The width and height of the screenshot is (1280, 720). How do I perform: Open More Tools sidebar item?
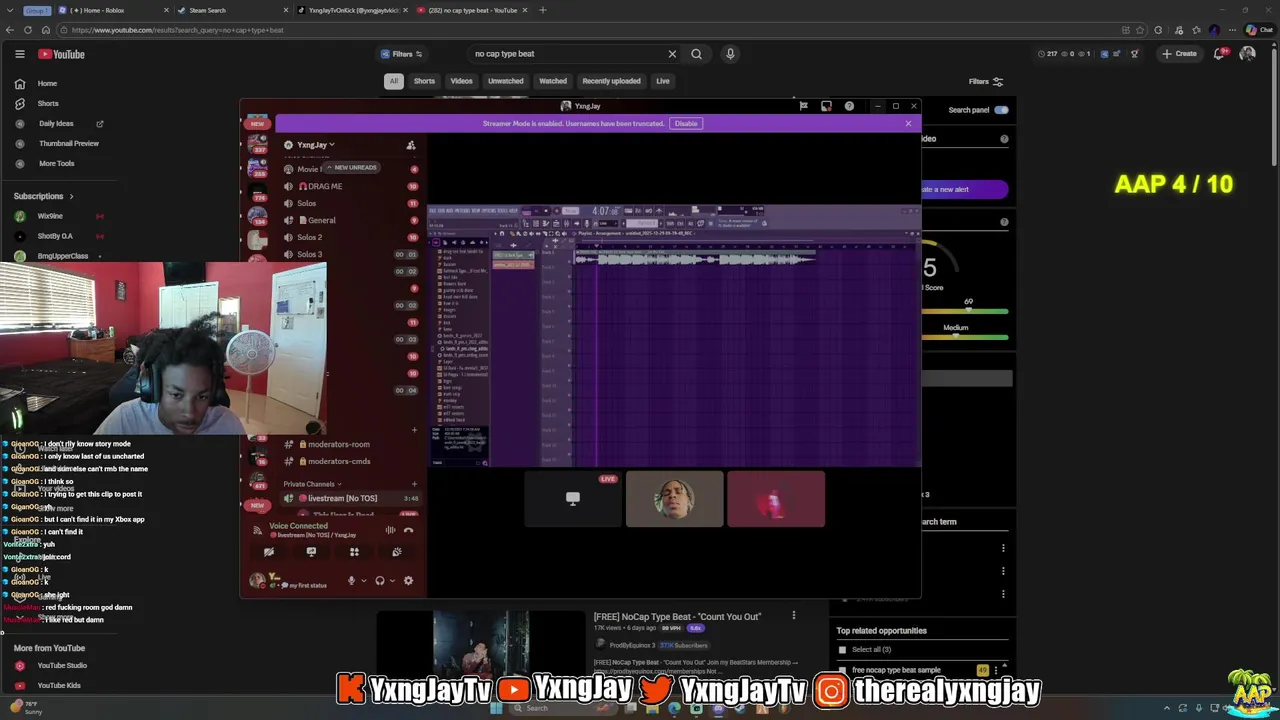click(56, 164)
